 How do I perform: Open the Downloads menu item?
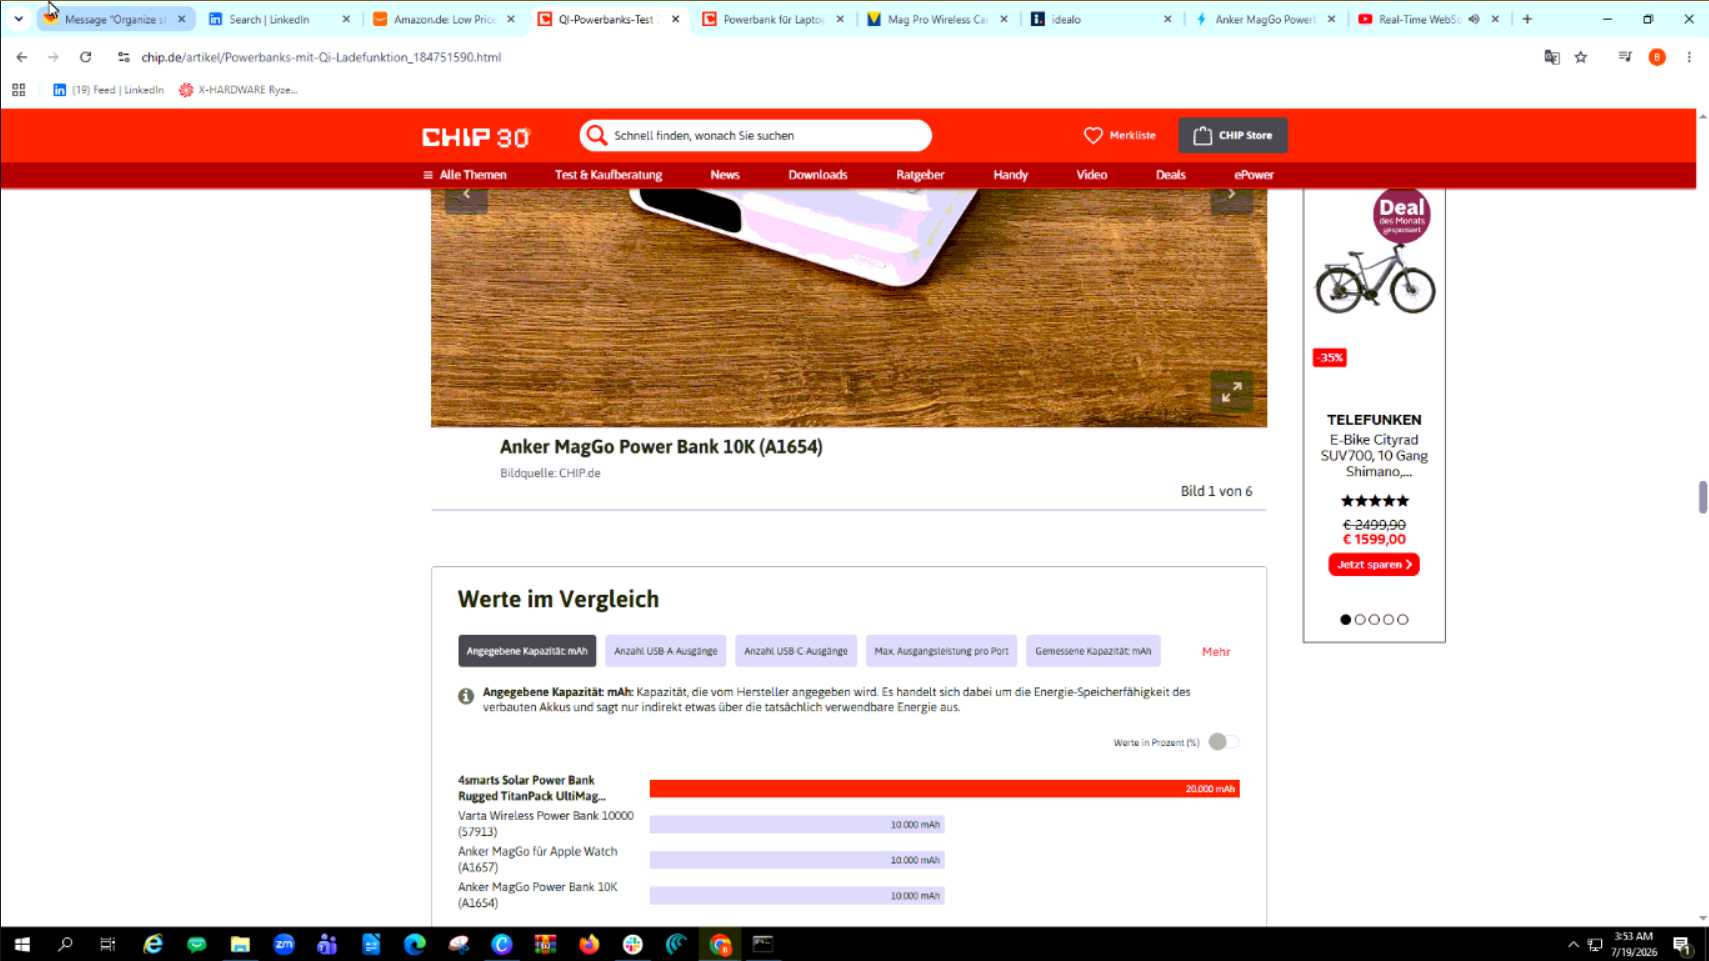[818, 175]
